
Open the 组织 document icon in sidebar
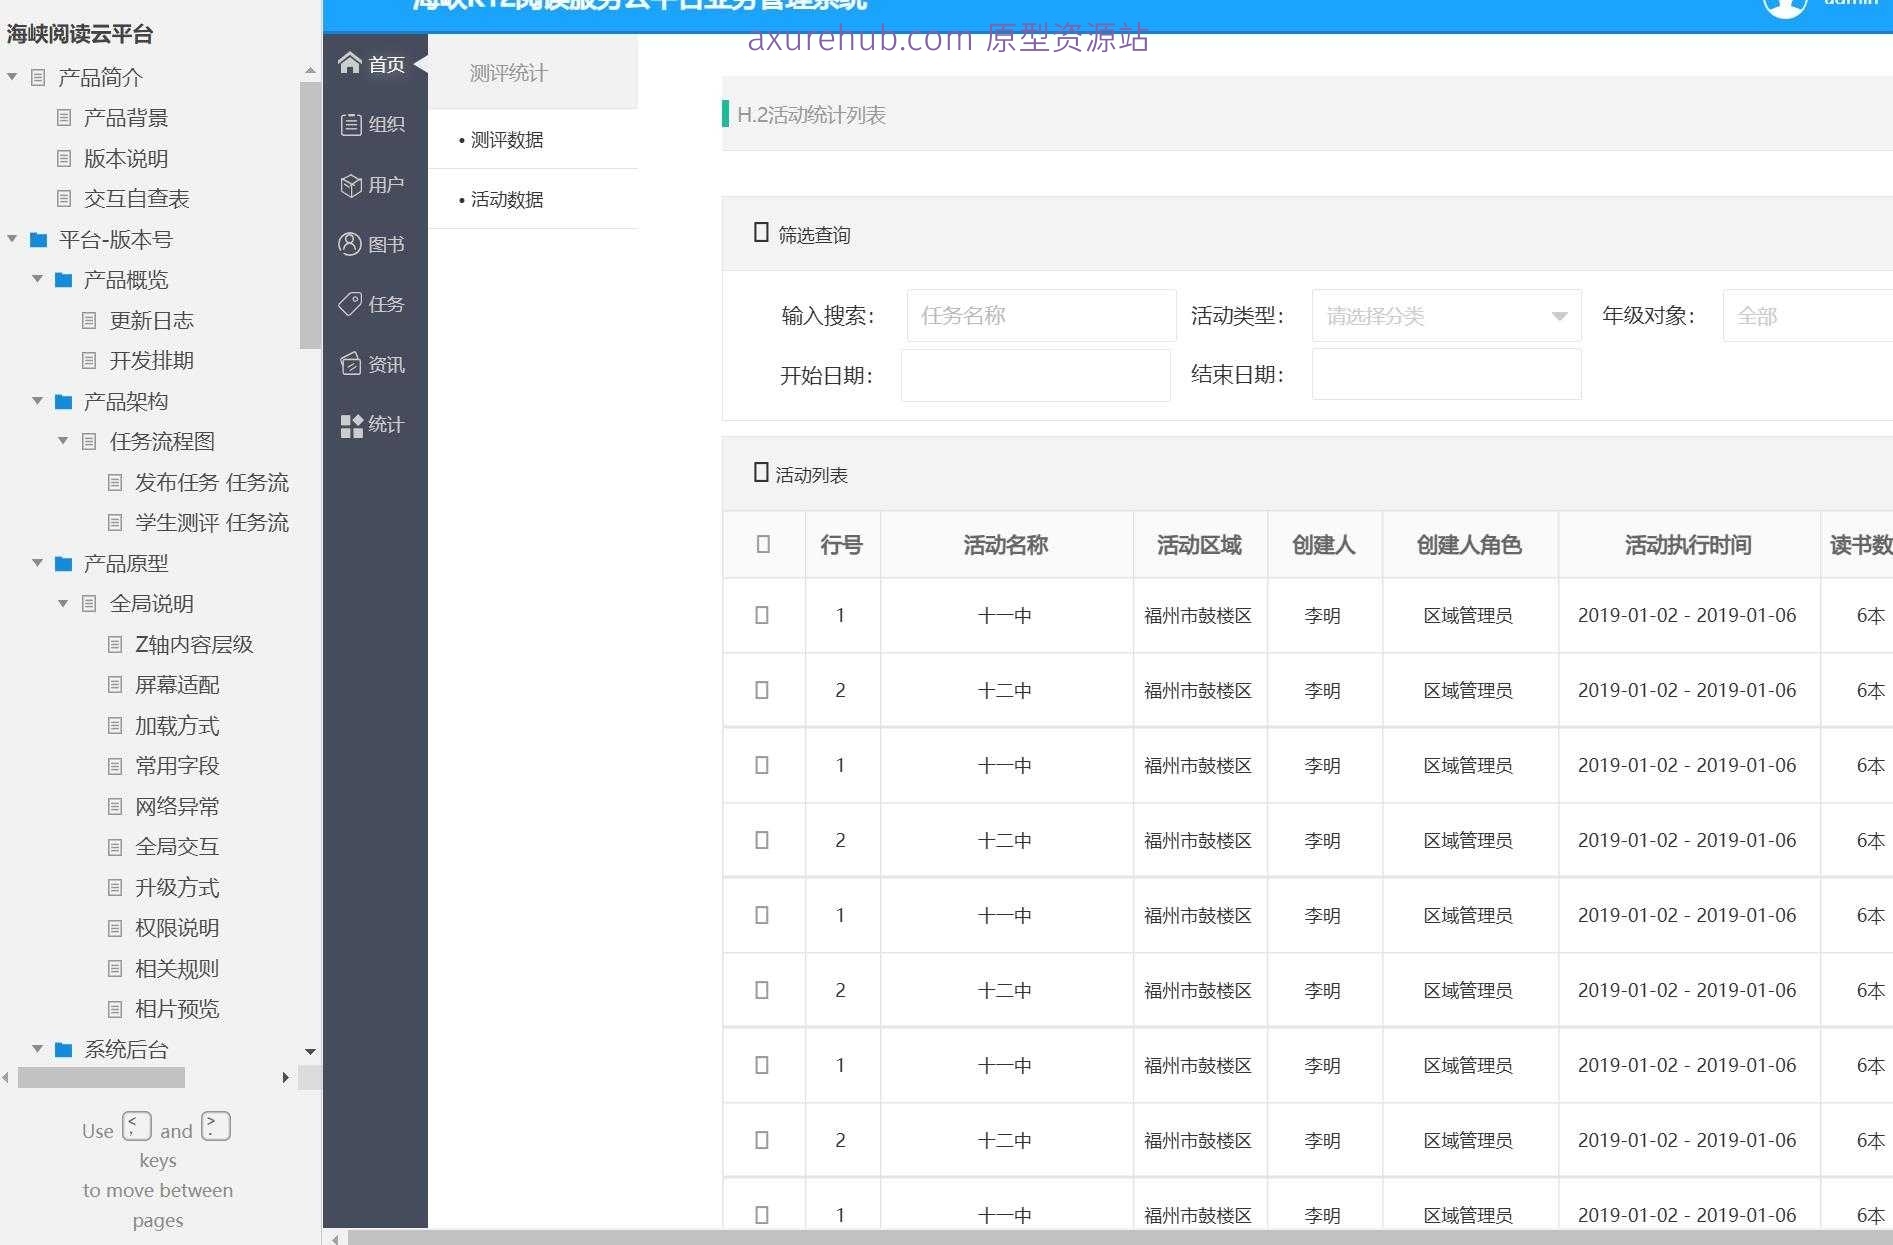pos(351,124)
